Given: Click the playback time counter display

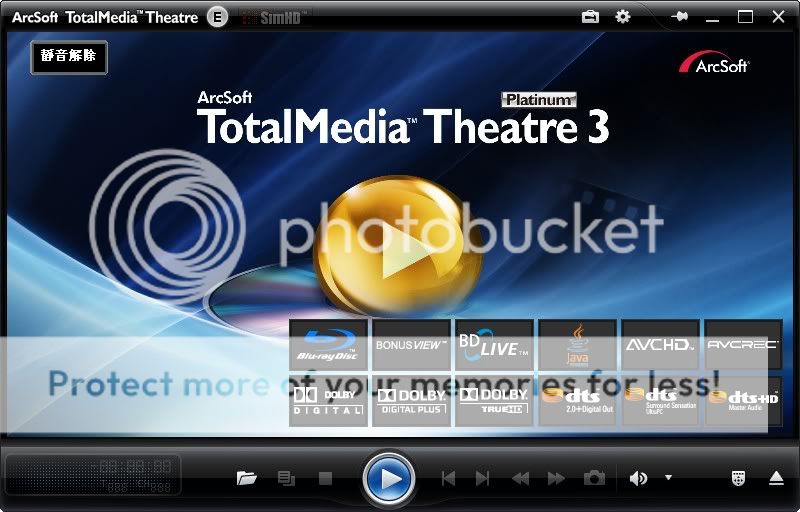Looking at the screenshot, I should point(93,475).
